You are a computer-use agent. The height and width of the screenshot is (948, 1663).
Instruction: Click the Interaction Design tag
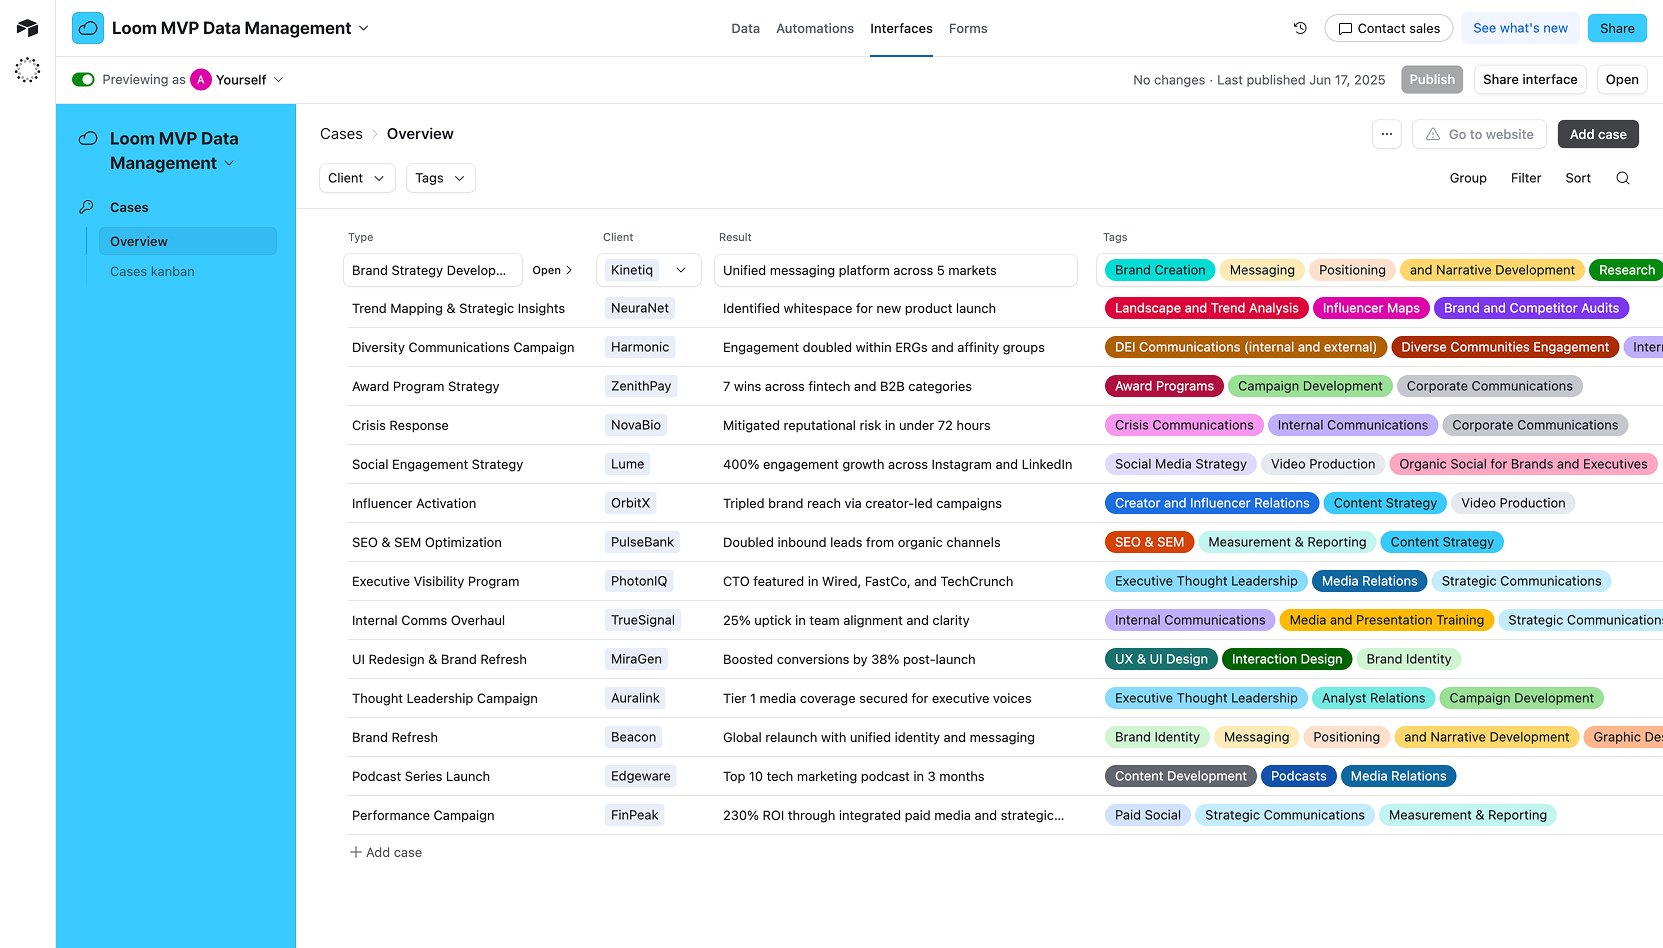pos(1287,659)
